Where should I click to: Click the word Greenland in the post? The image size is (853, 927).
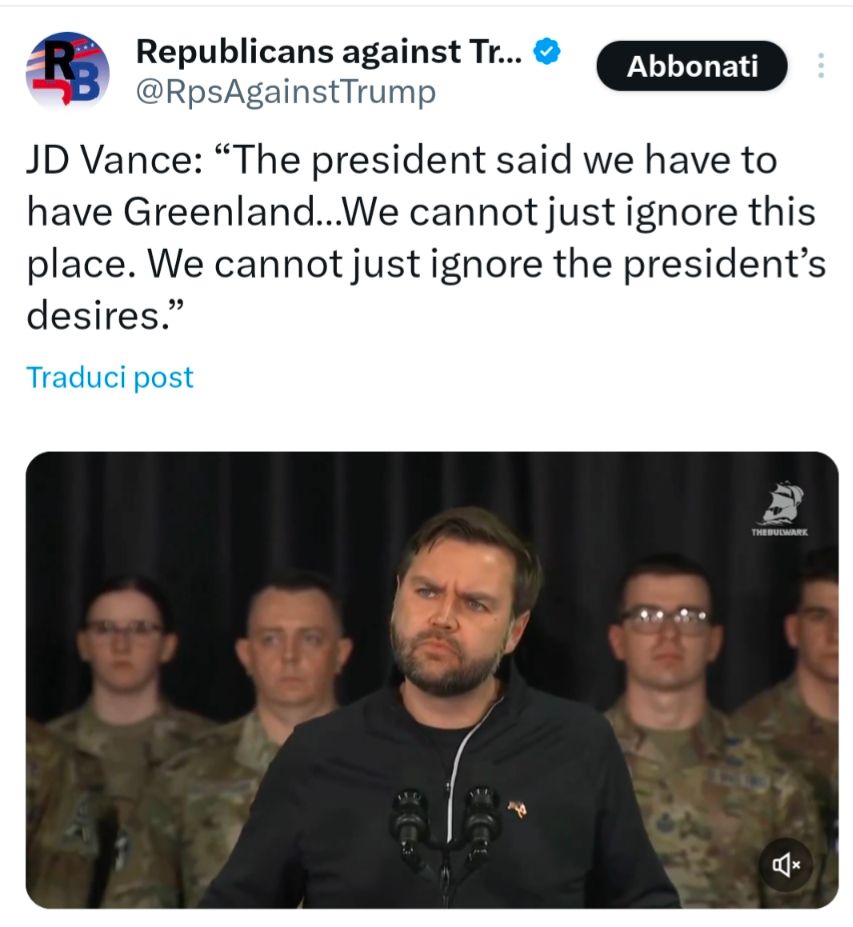click(219, 212)
